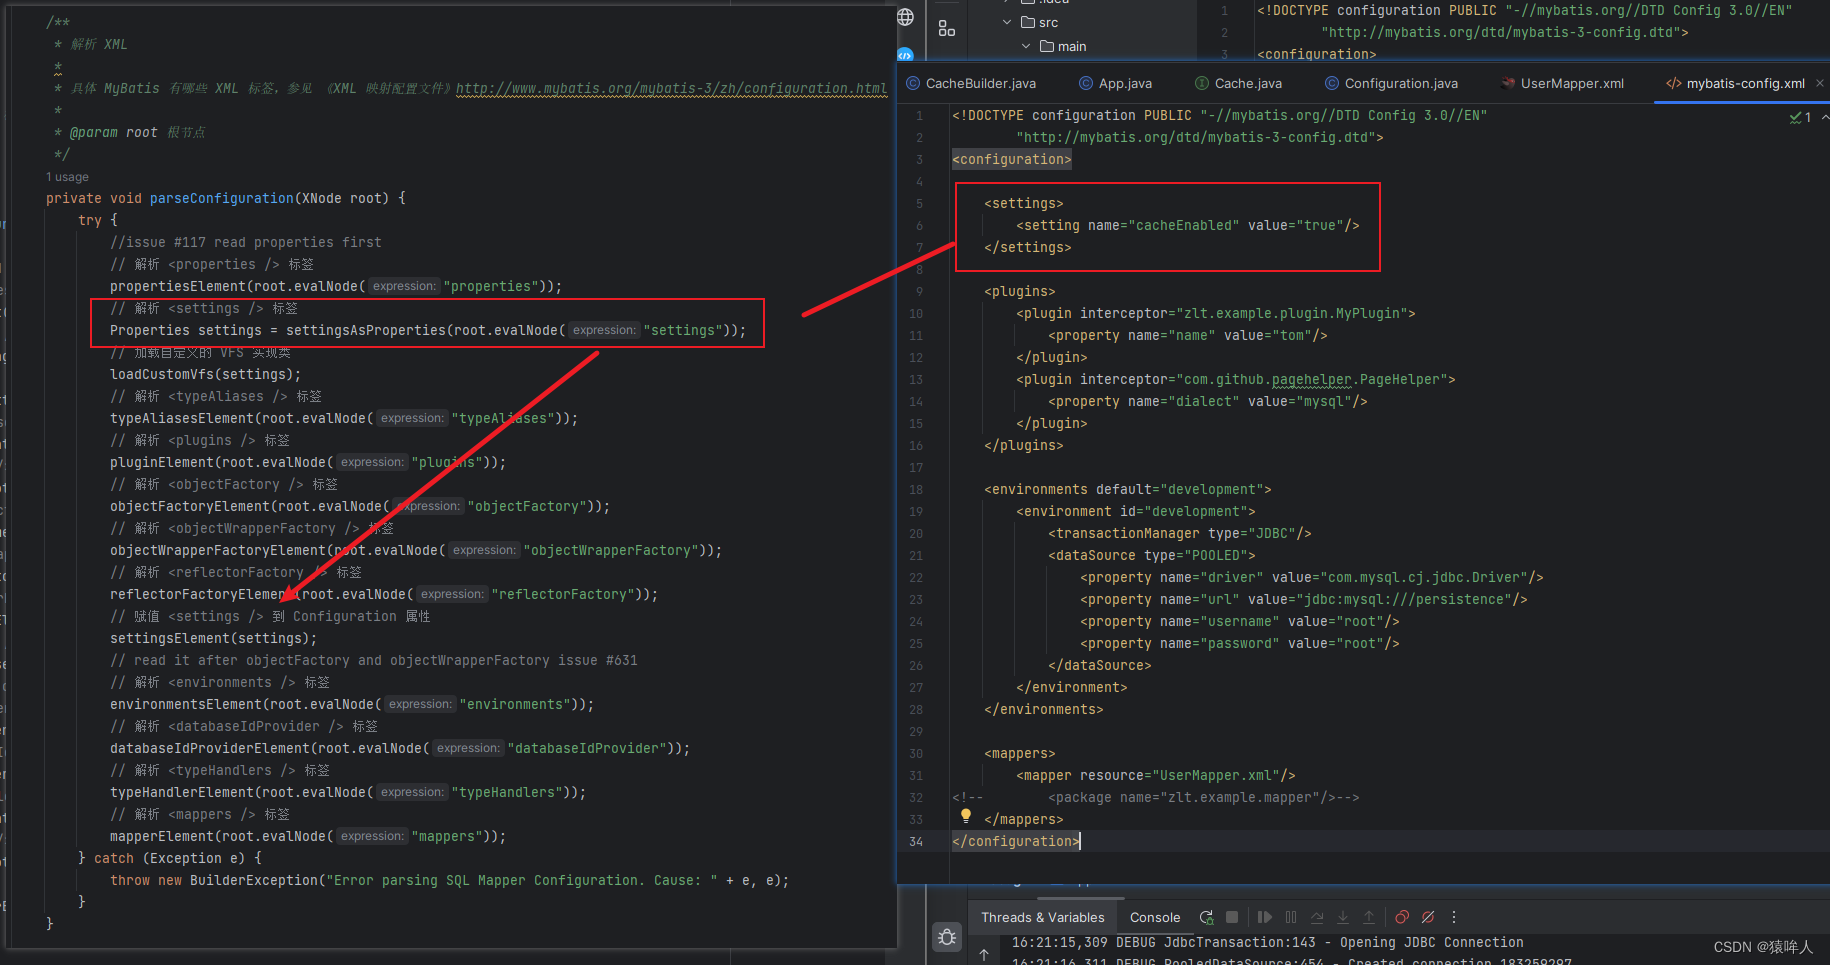Click the settingsElement(settings) line
The width and height of the screenshot is (1830, 965).
pos(213,638)
